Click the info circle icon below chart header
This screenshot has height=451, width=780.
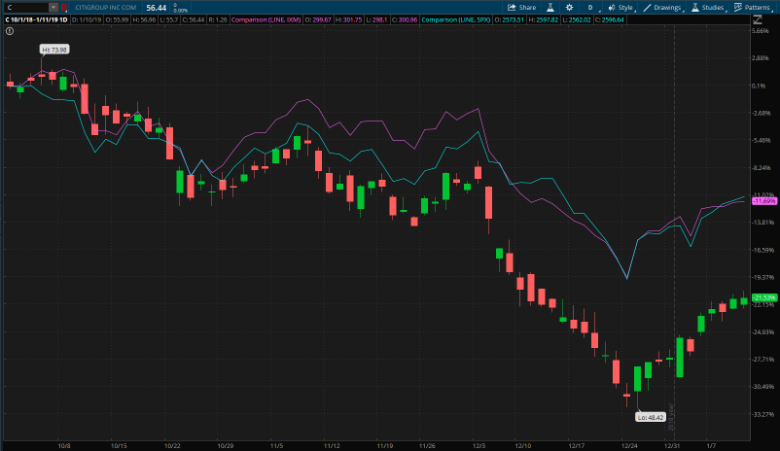point(9,31)
